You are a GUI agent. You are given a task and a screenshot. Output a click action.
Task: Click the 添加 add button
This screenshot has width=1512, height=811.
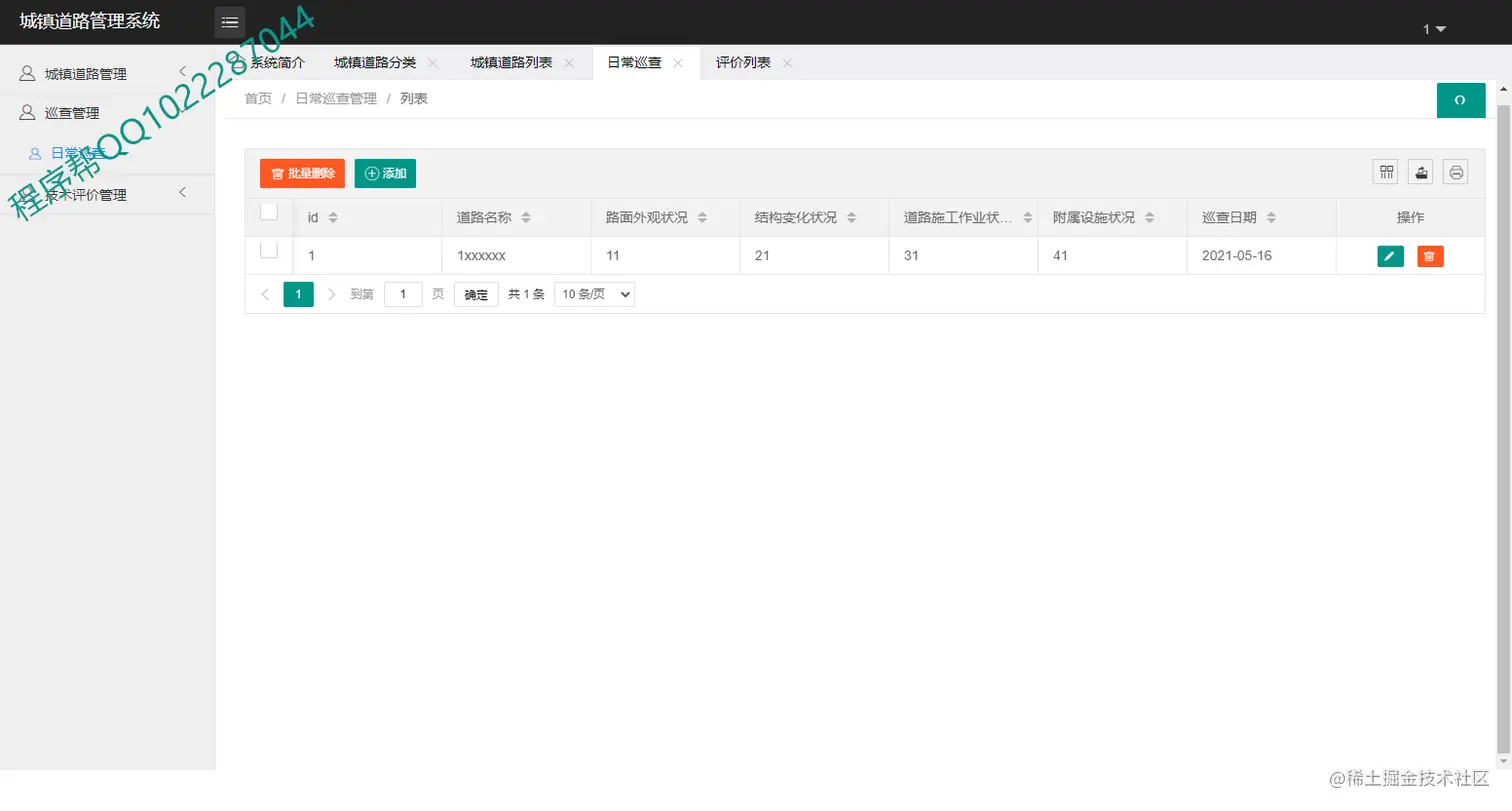coord(384,172)
